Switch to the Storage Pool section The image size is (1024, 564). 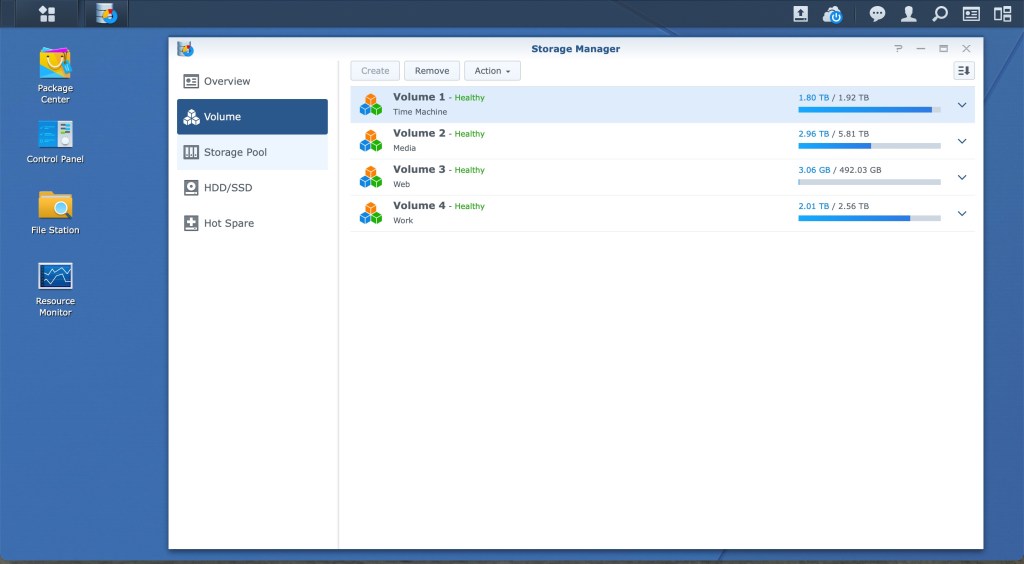(x=252, y=152)
